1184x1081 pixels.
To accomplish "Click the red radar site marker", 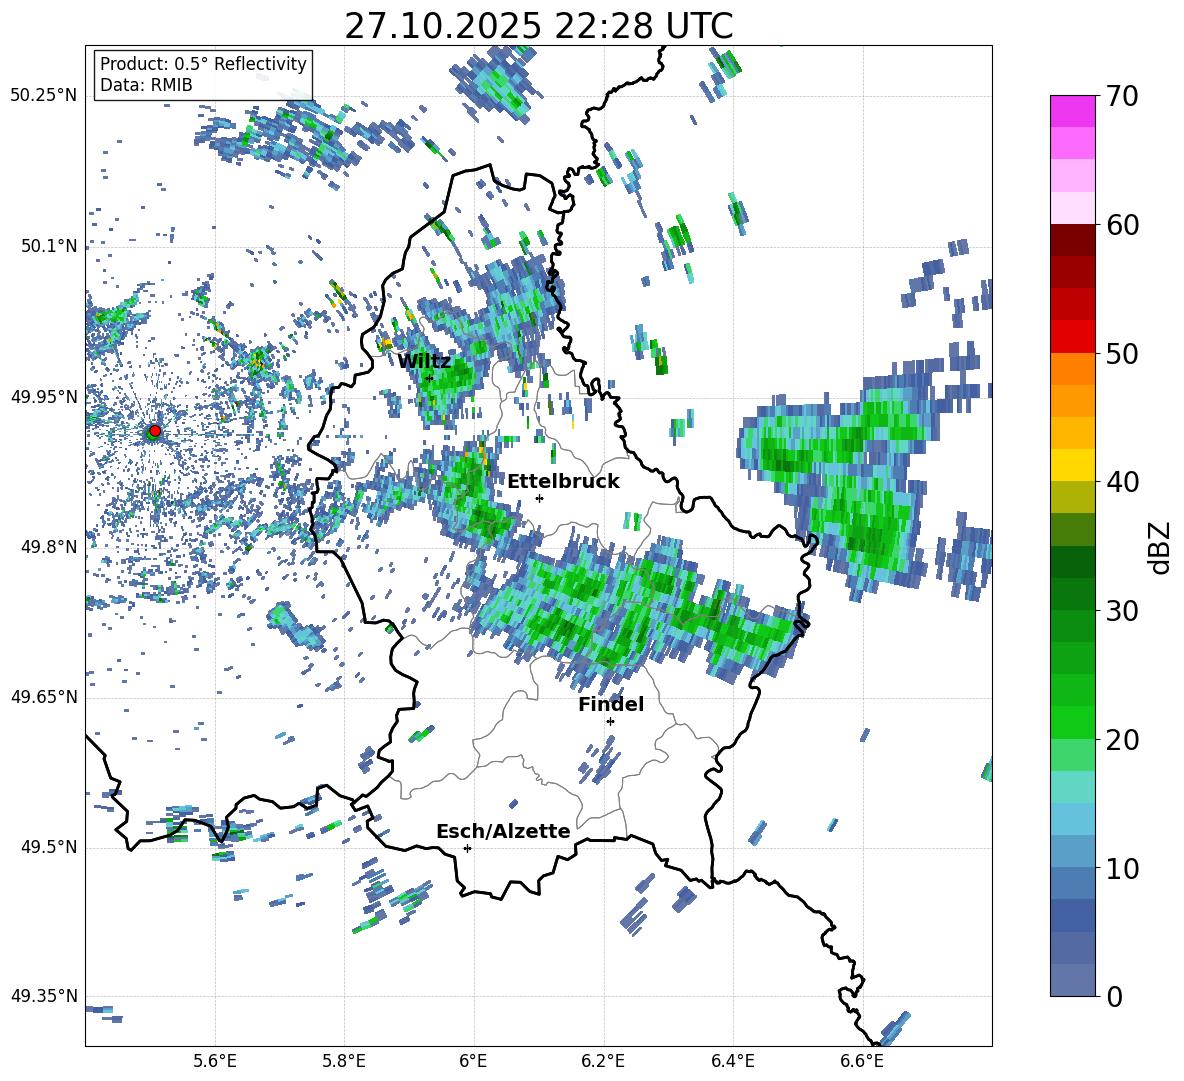I will coord(155,431).
